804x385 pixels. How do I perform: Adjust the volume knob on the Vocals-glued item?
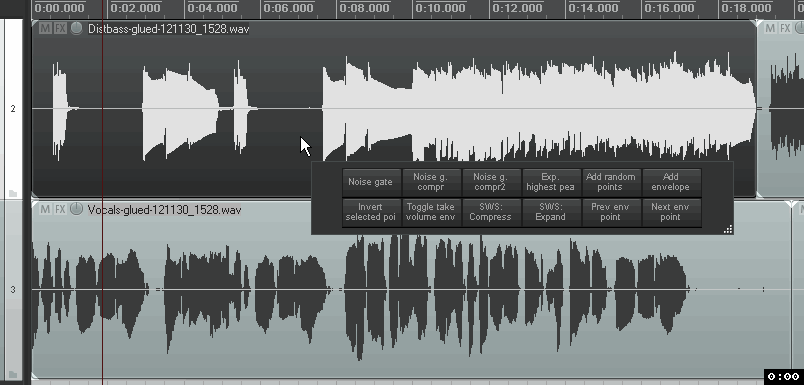[76, 209]
